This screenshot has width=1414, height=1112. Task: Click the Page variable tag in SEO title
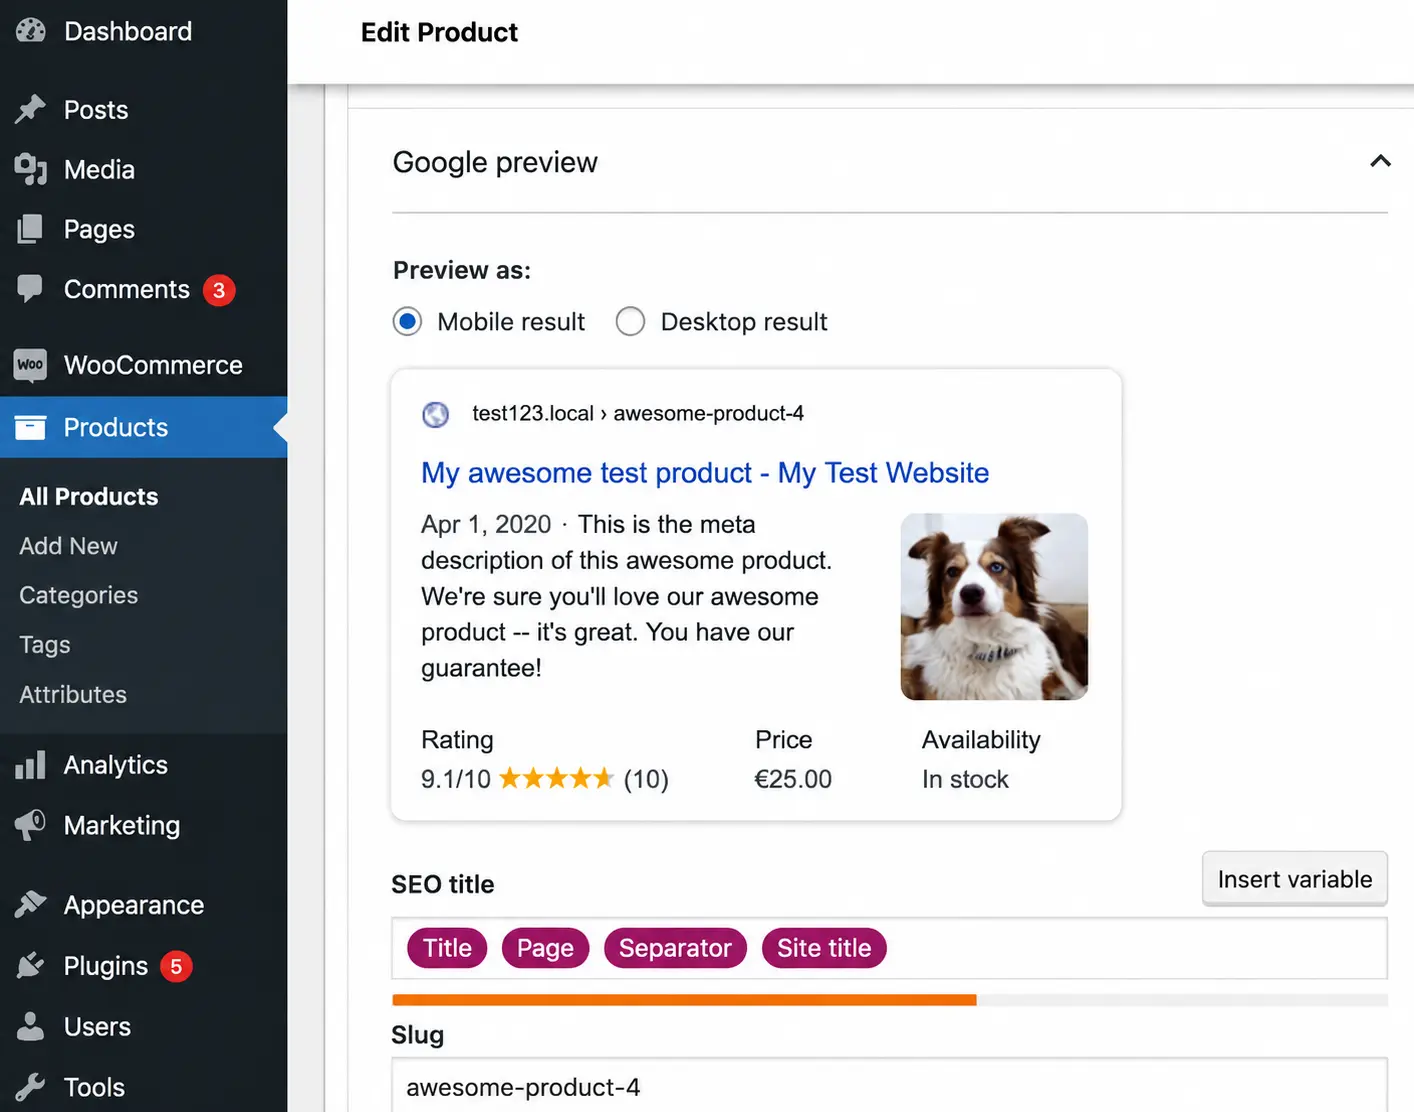click(x=545, y=948)
